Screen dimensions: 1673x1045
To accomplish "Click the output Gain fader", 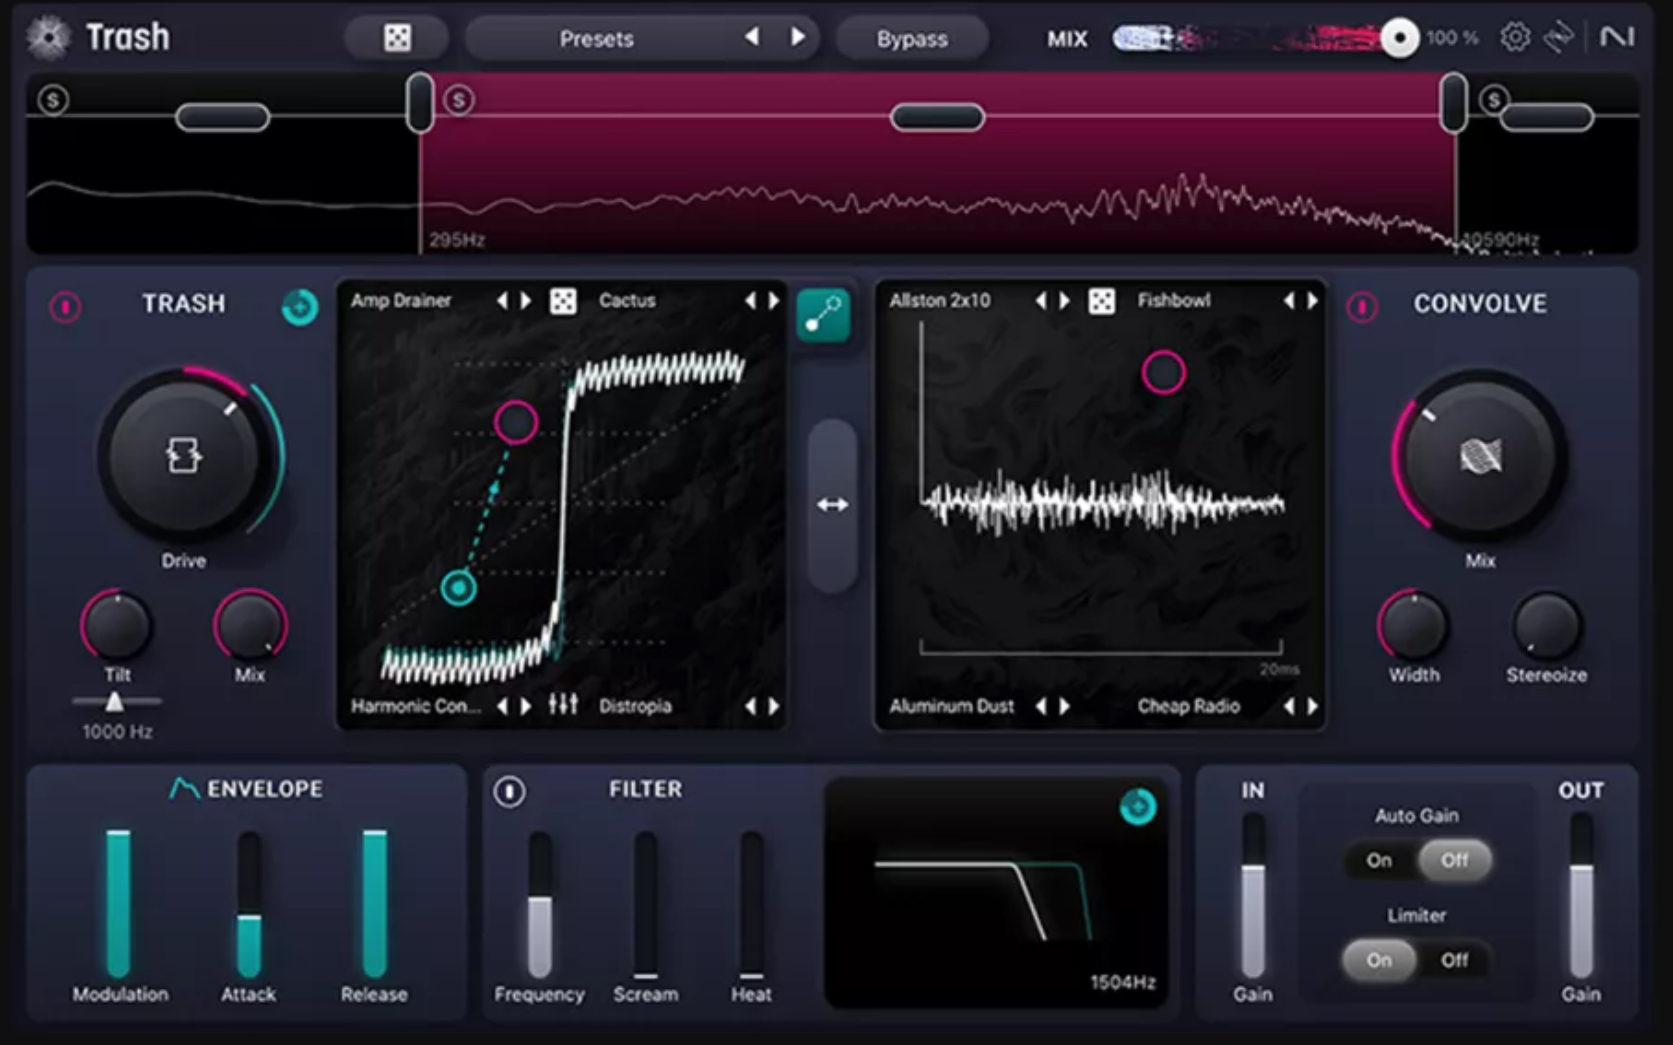I will tap(1581, 896).
